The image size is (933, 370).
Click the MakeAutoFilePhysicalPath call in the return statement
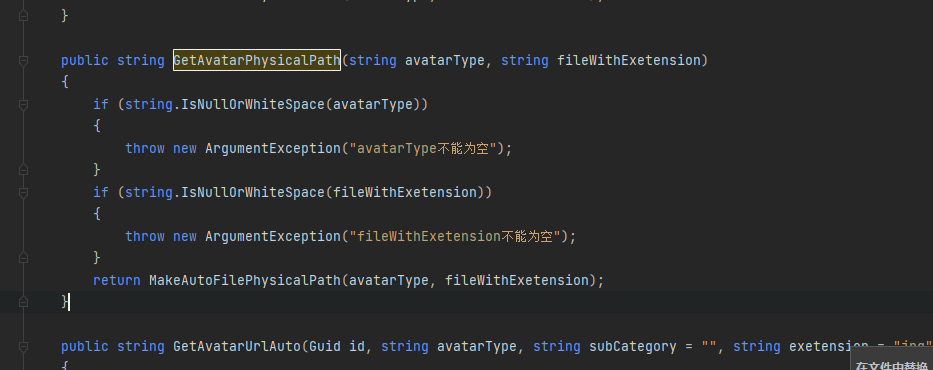pos(245,280)
